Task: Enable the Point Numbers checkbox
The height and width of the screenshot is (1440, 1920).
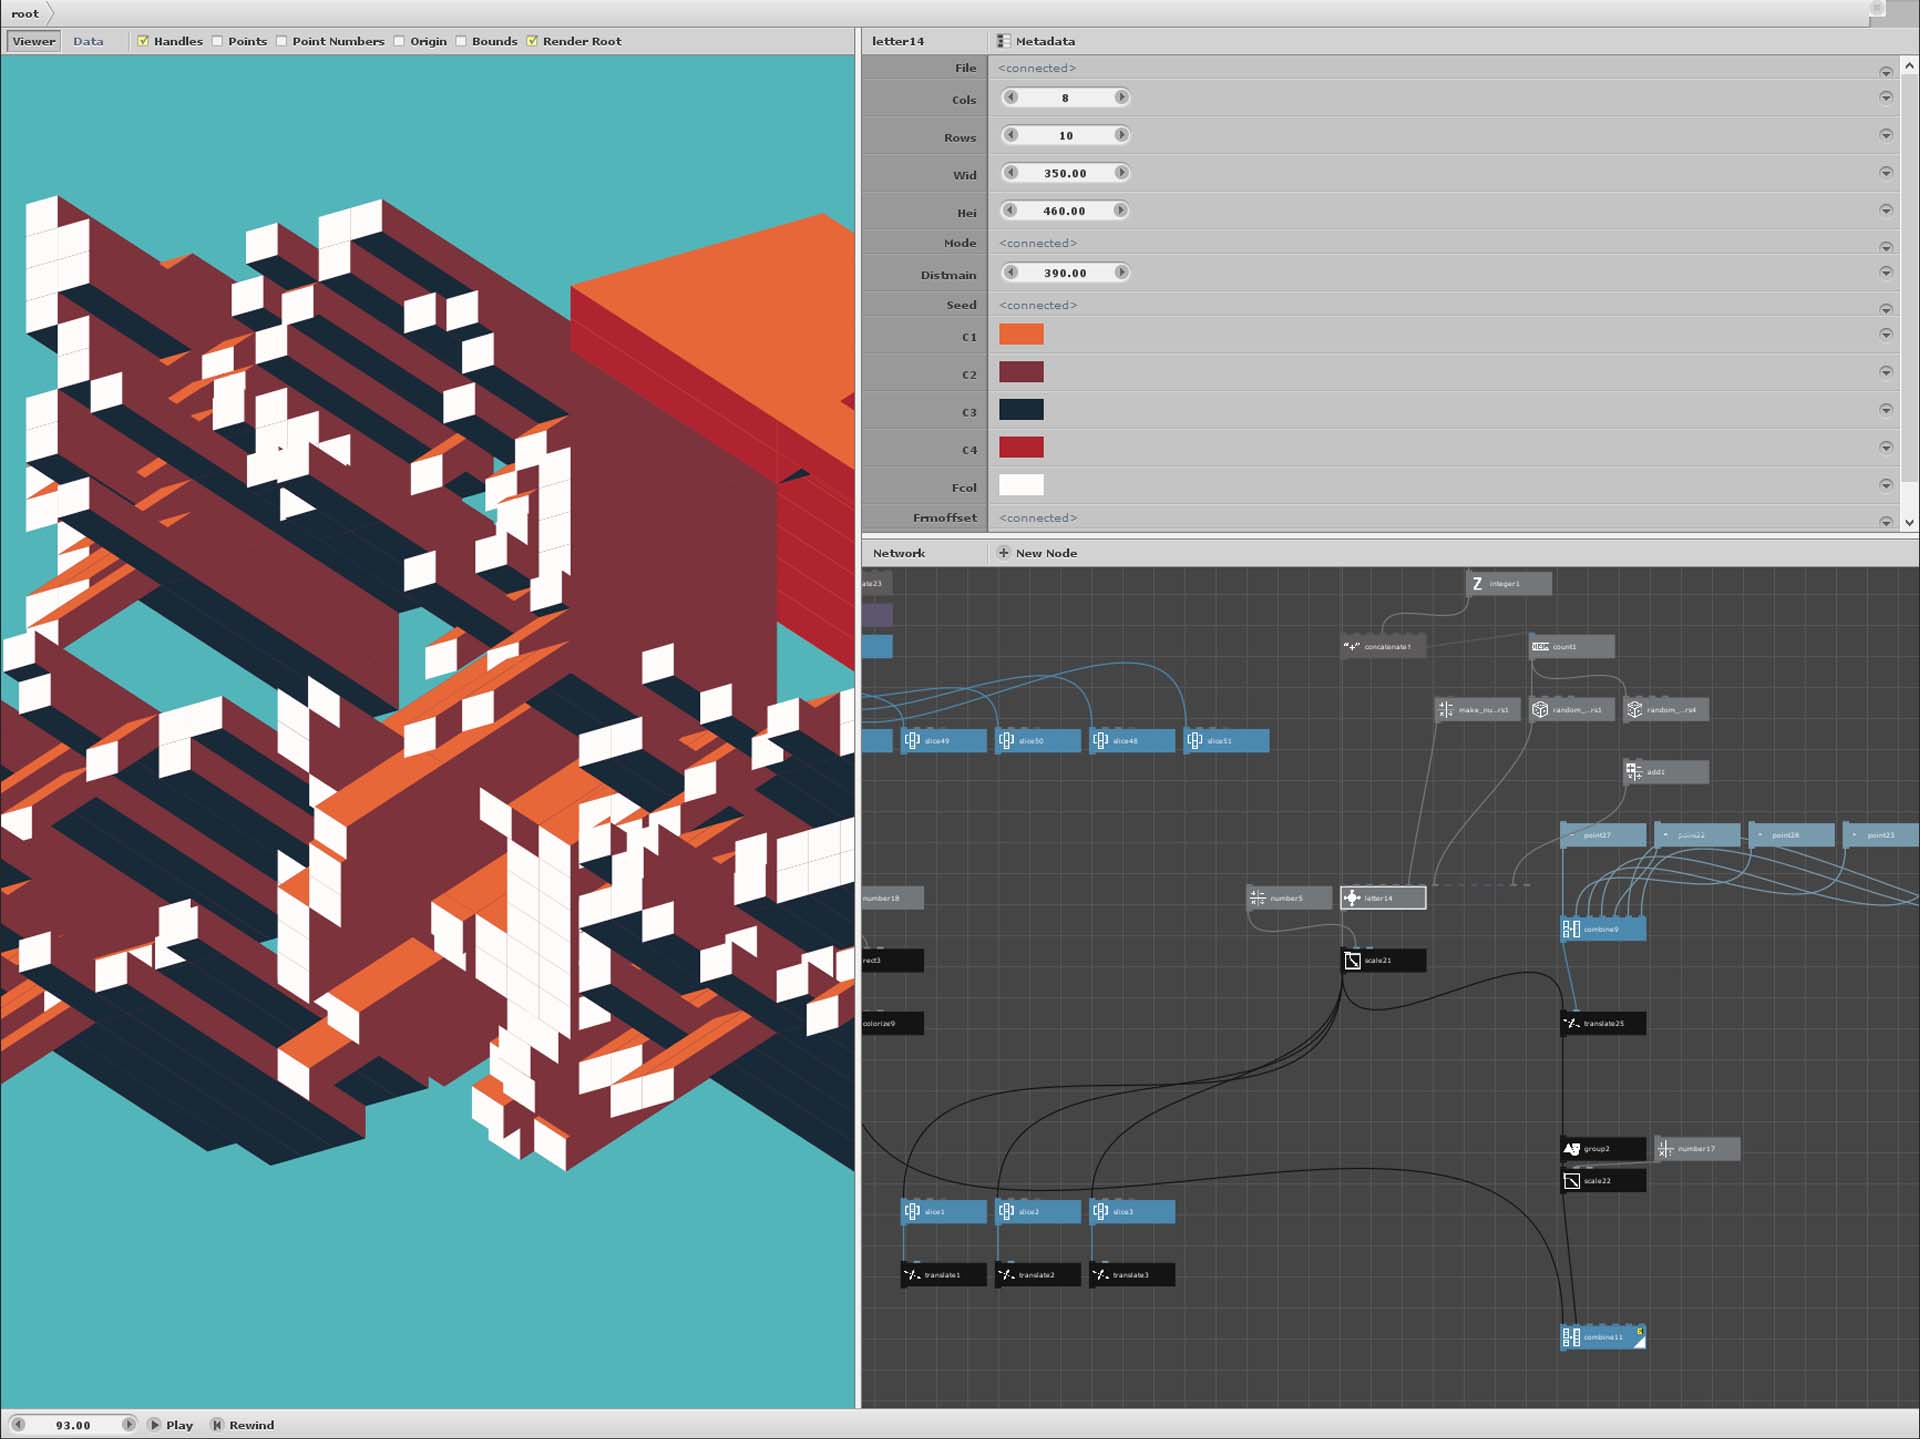Action: pyautogui.click(x=282, y=41)
